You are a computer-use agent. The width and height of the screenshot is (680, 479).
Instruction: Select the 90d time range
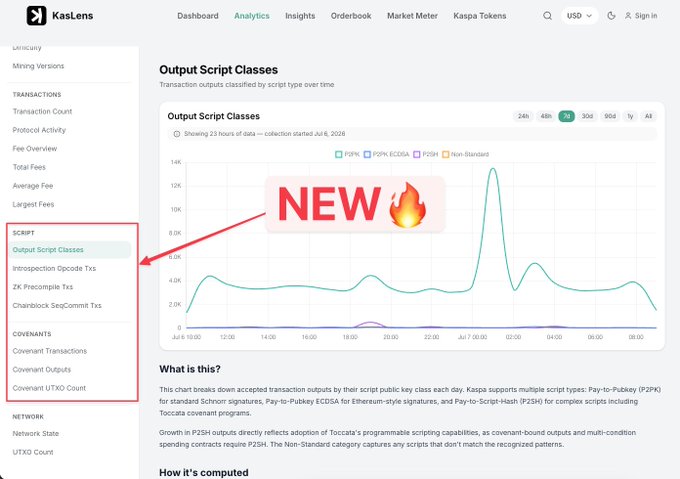coord(610,116)
